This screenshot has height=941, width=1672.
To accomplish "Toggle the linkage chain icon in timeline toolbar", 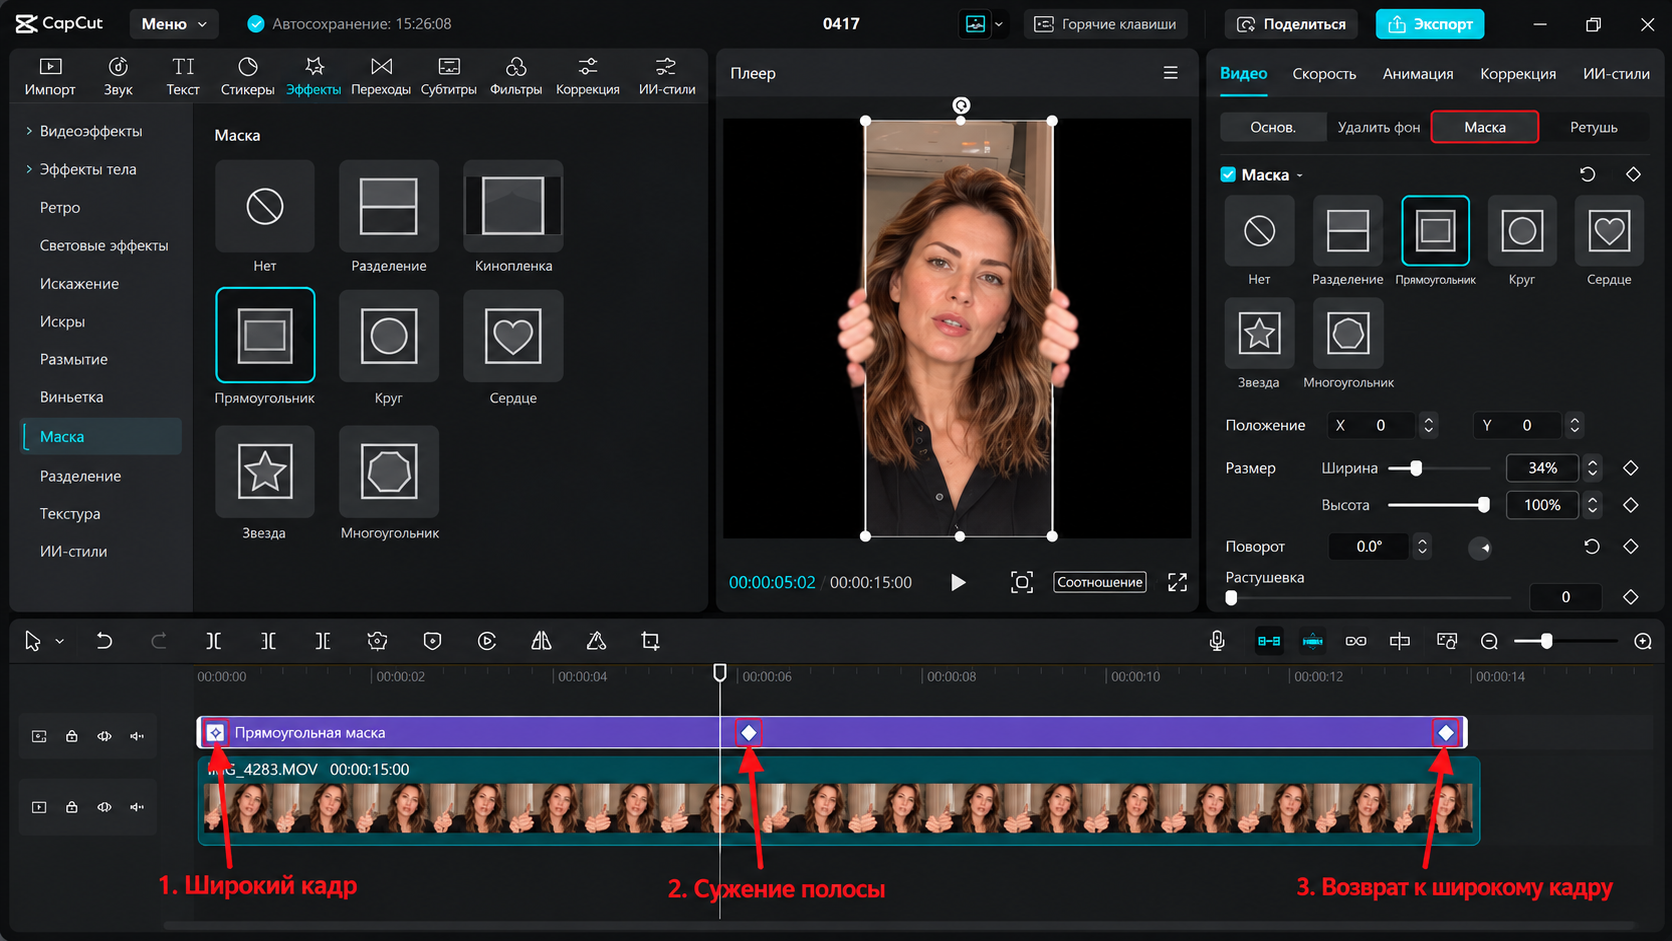I will coord(1356,641).
